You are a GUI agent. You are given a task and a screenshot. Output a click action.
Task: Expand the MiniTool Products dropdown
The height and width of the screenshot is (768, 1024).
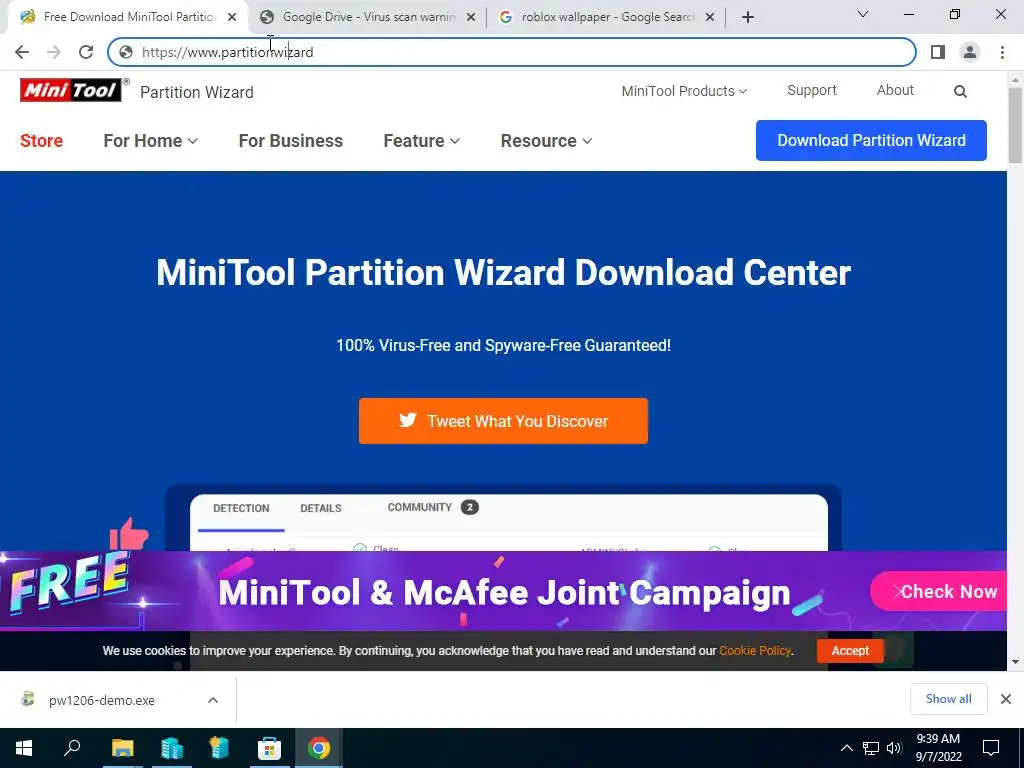(684, 91)
